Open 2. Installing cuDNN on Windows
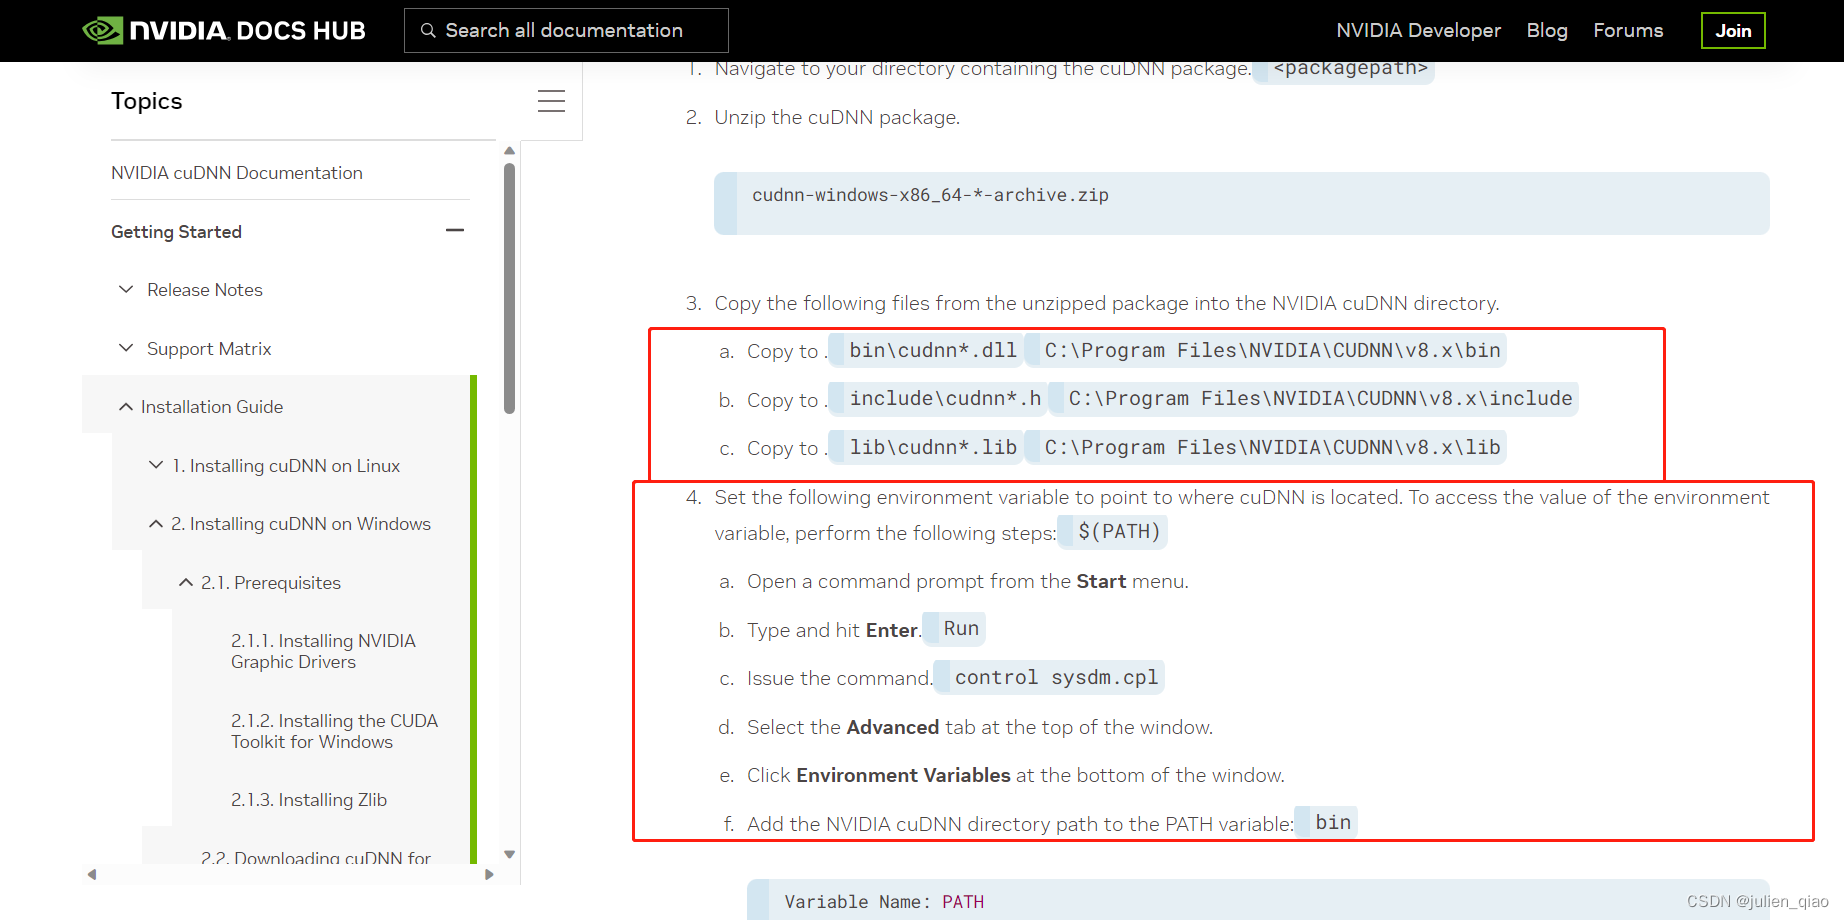The height and width of the screenshot is (920, 1844). [x=301, y=524]
